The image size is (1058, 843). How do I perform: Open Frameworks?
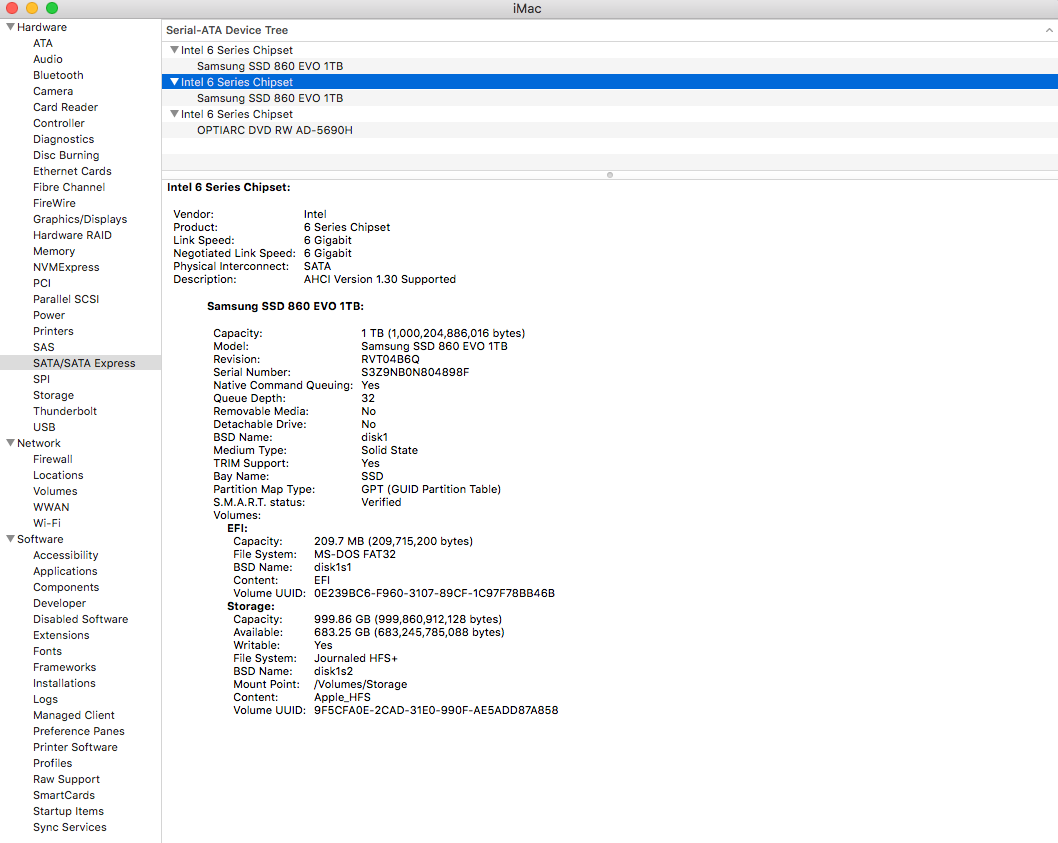(65, 667)
